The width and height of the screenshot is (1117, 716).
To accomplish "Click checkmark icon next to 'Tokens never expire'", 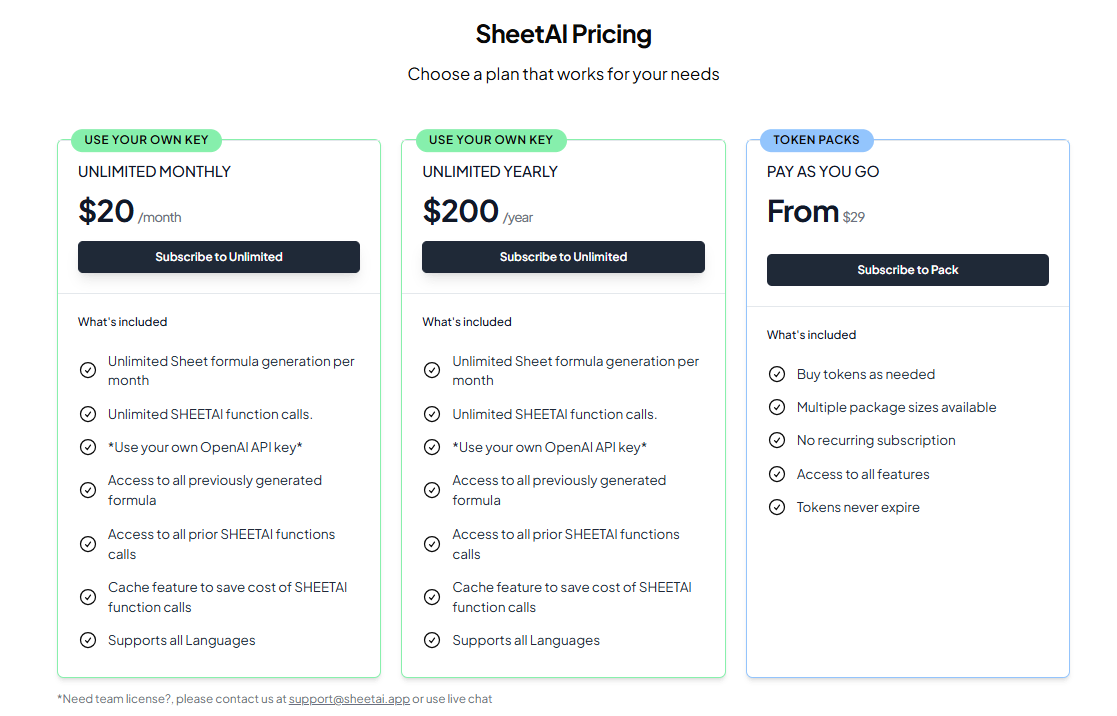I will click(777, 508).
